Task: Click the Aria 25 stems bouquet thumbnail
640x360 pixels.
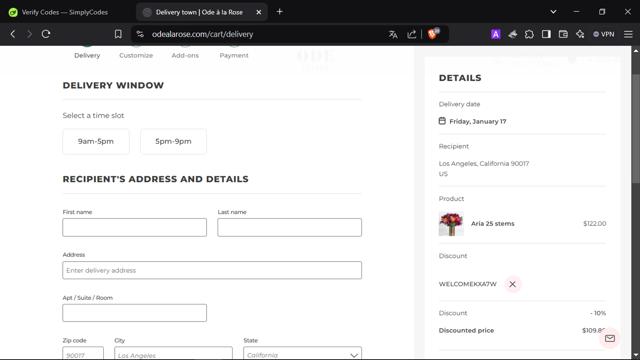Action: (451, 224)
